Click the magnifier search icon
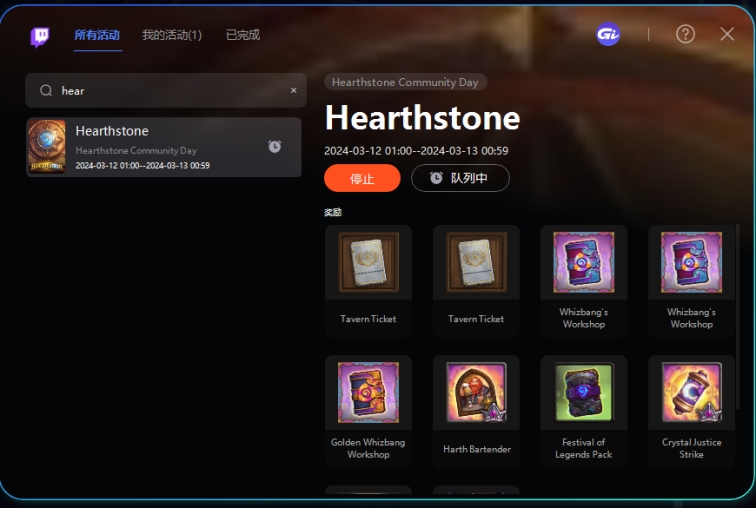 (46, 91)
